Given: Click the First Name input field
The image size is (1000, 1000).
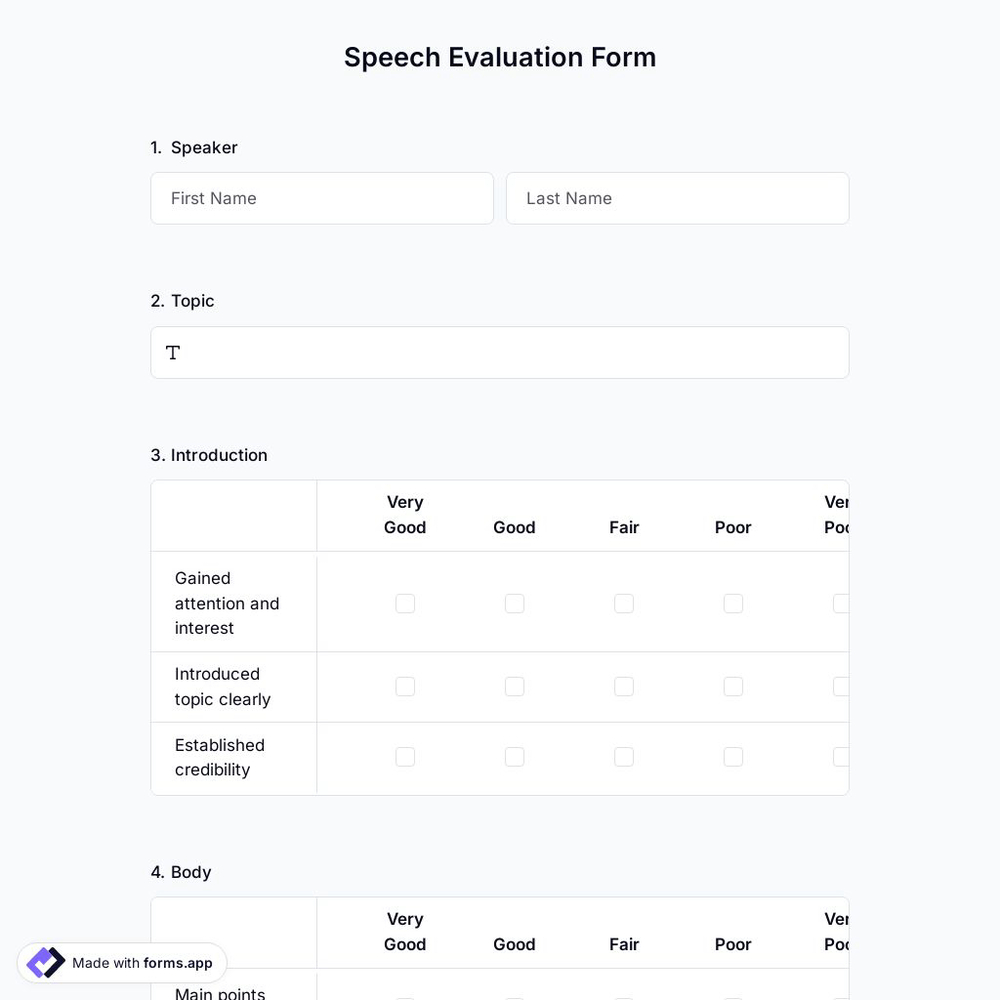Looking at the screenshot, I should pyautogui.click(x=322, y=198).
